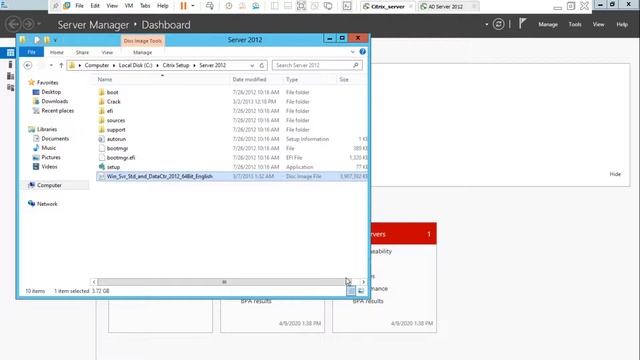
Task: Click the Dashboard icon in Server Manager sidebar
Action: coord(10,53)
